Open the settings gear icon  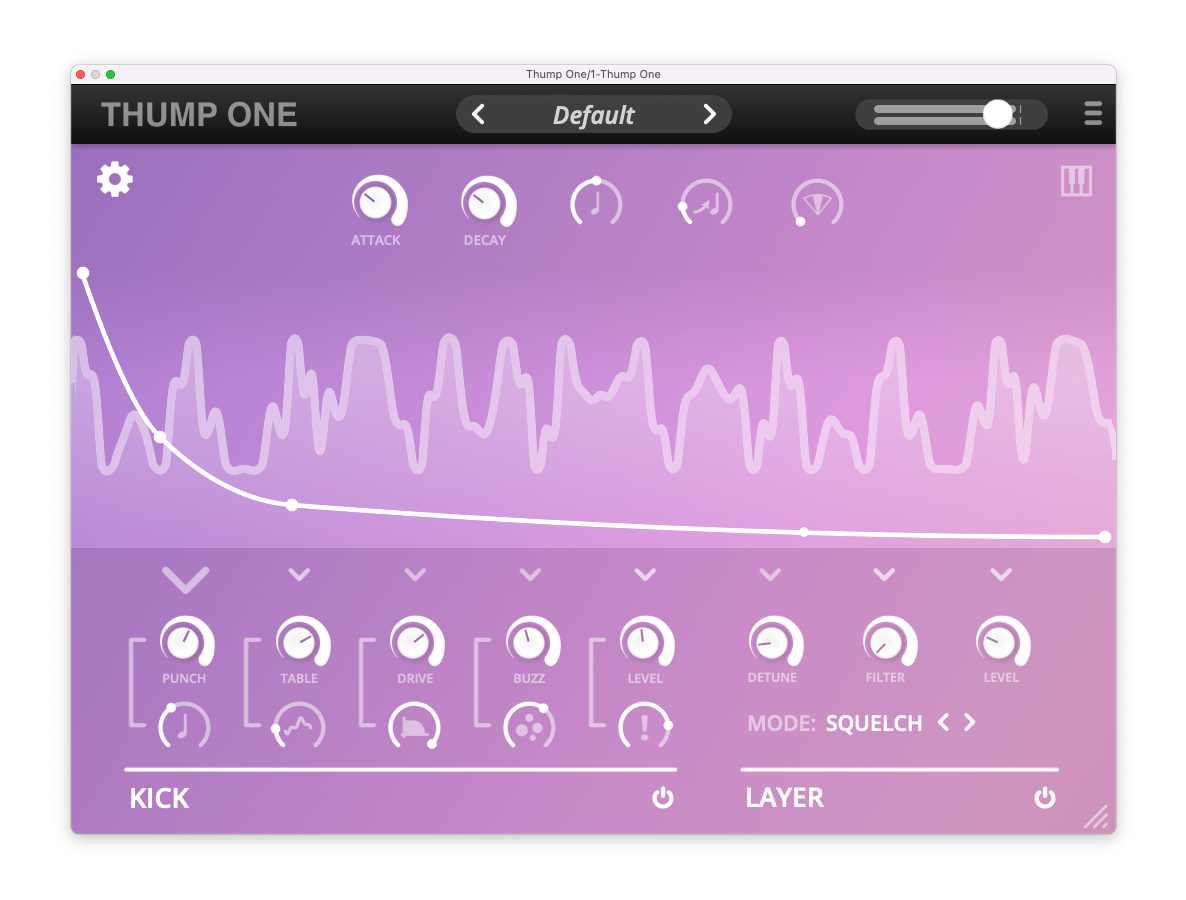click(115, 179)
